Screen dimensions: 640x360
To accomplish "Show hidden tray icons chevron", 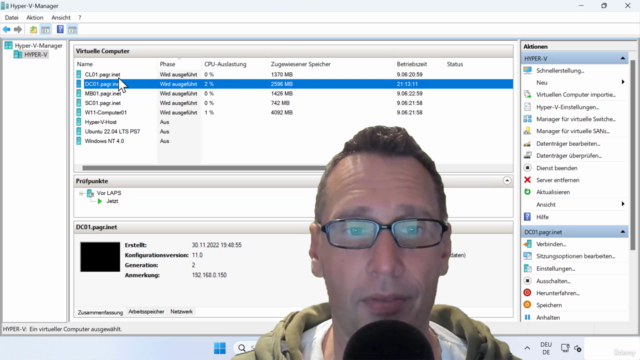I will (527, 348).
